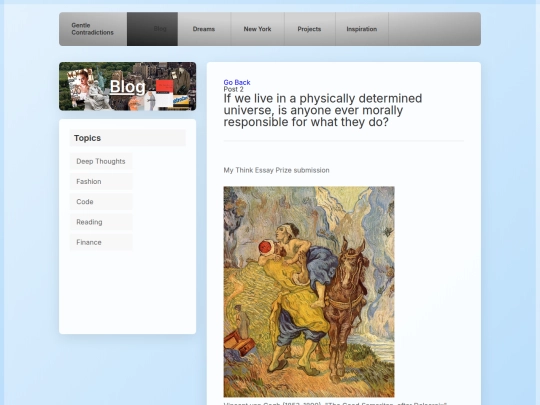Click the post title about determined universe
This screenshot has height=405, width=540.
323,110
